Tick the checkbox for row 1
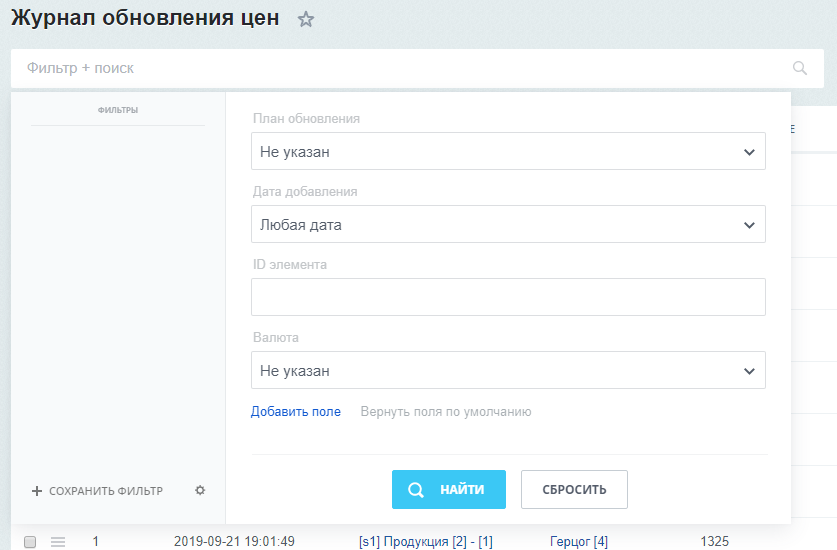 (x=30, y=541)
